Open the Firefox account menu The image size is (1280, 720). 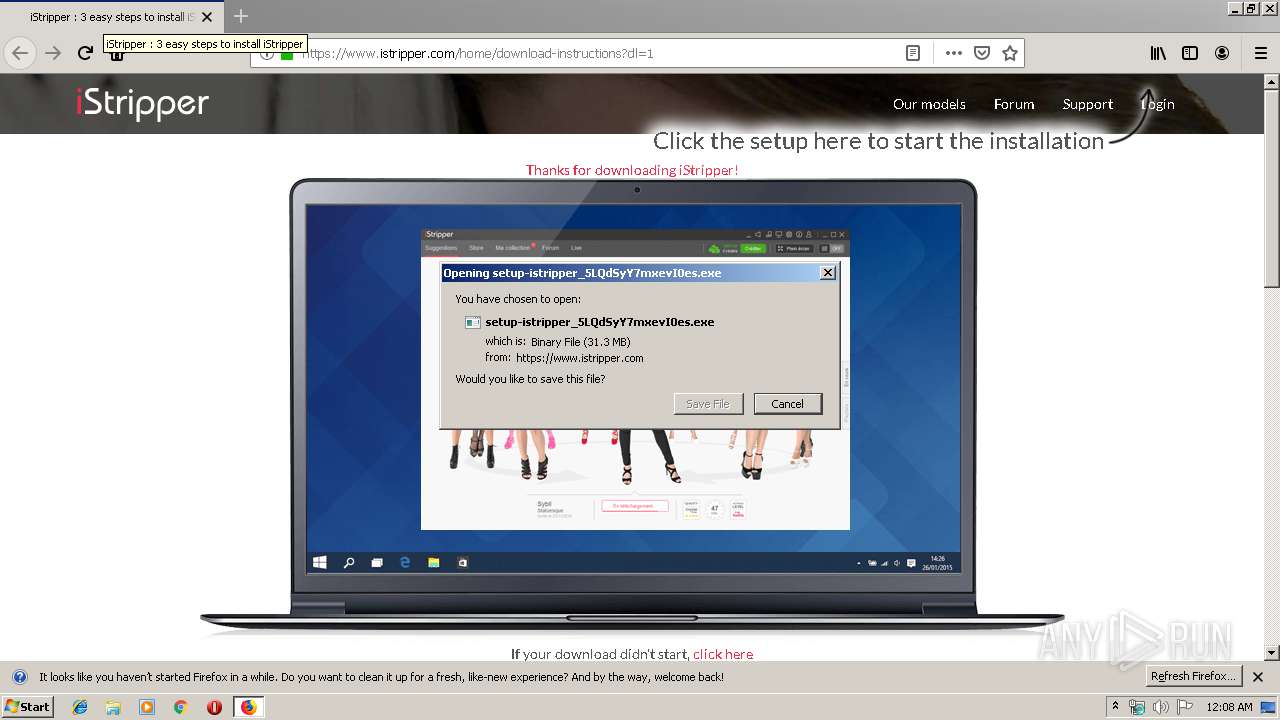tap(1222, 53)
